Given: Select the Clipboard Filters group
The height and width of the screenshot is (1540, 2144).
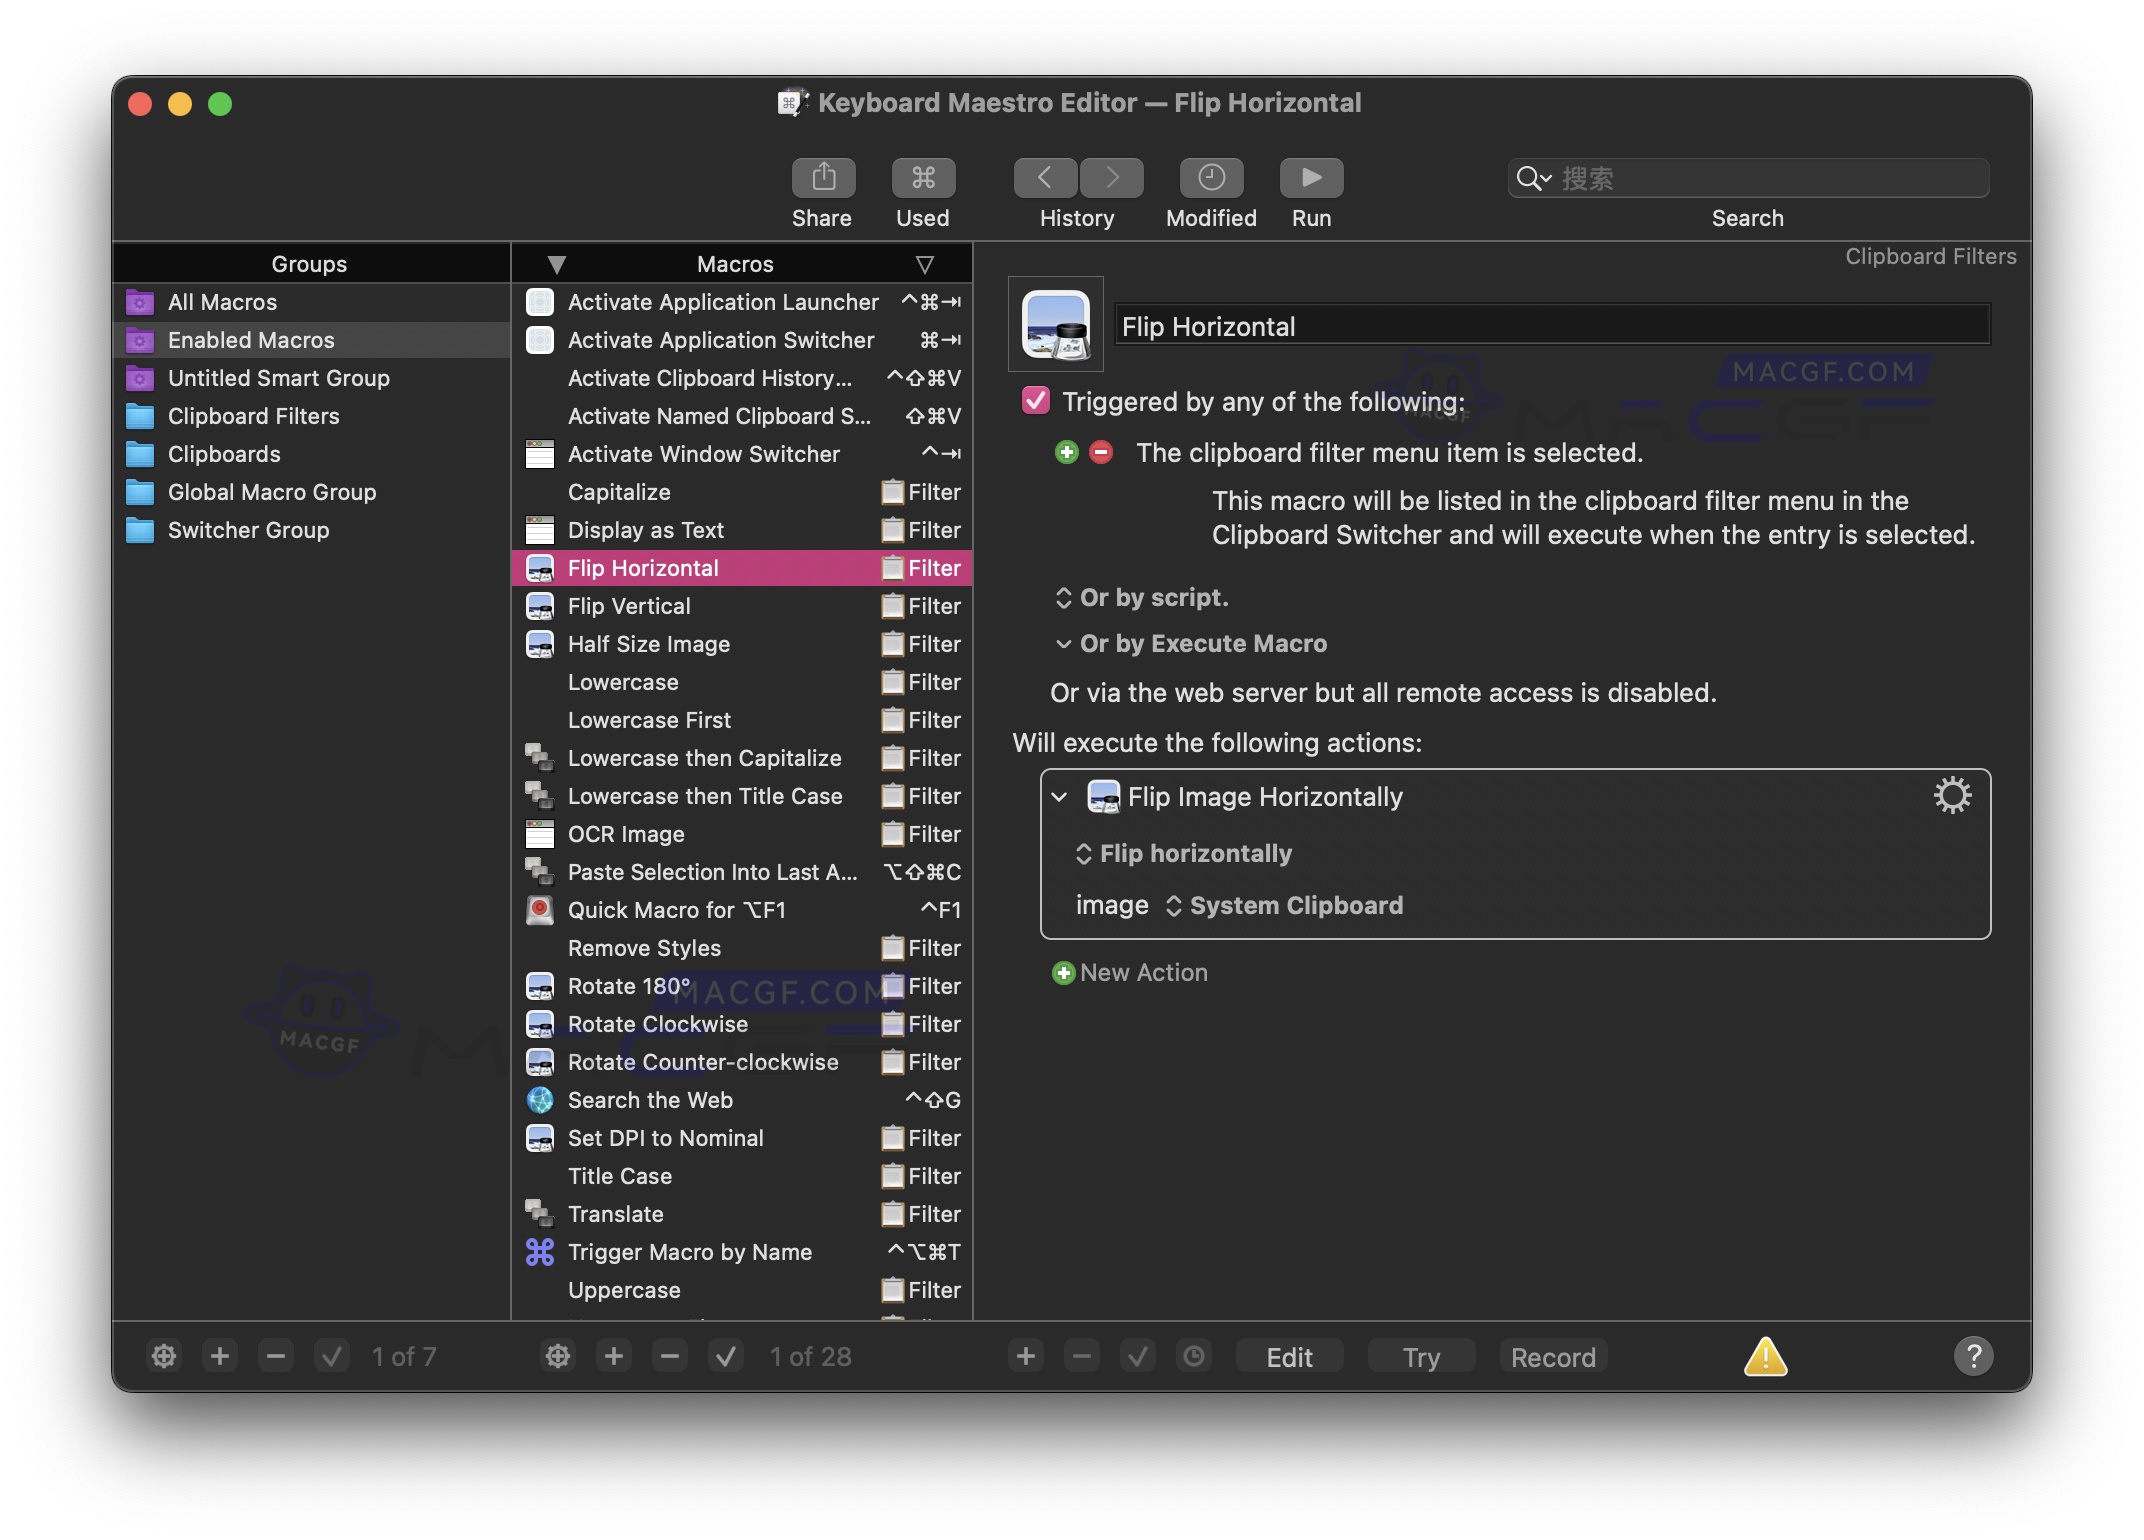Looking at the screenshot, I should [x=253, y=416].
